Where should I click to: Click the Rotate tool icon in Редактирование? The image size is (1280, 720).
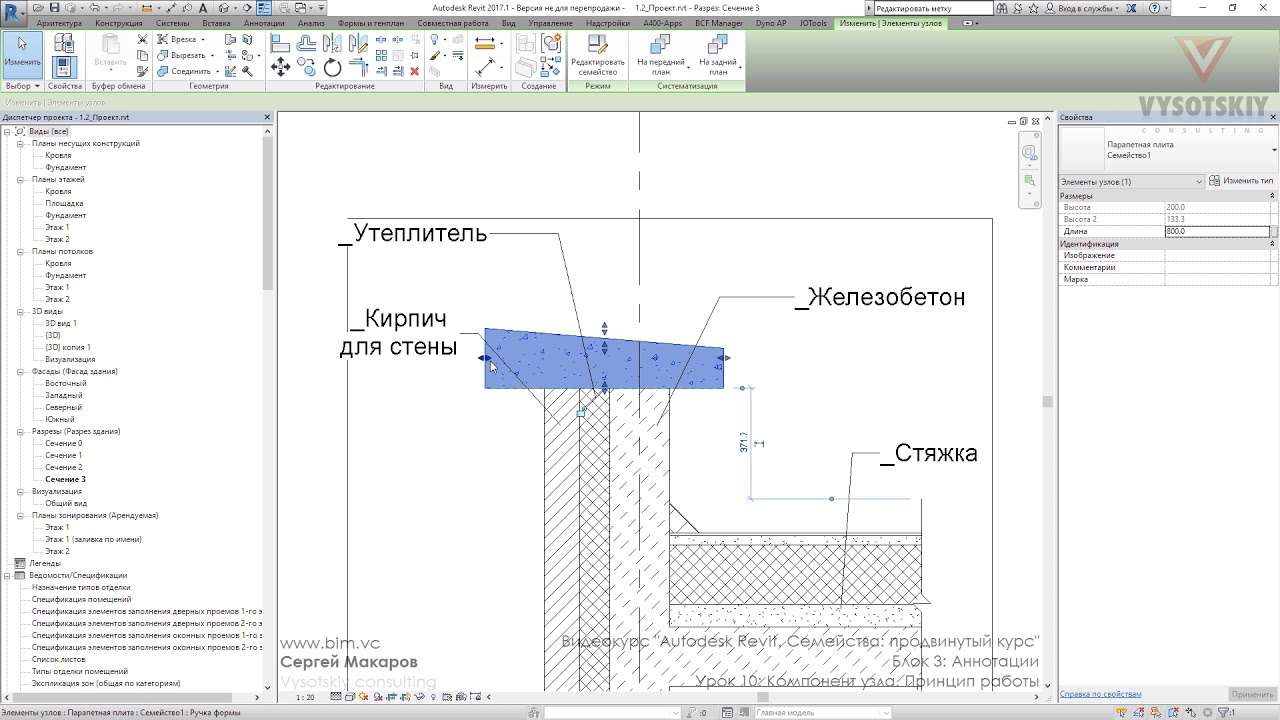coord(332,68)
